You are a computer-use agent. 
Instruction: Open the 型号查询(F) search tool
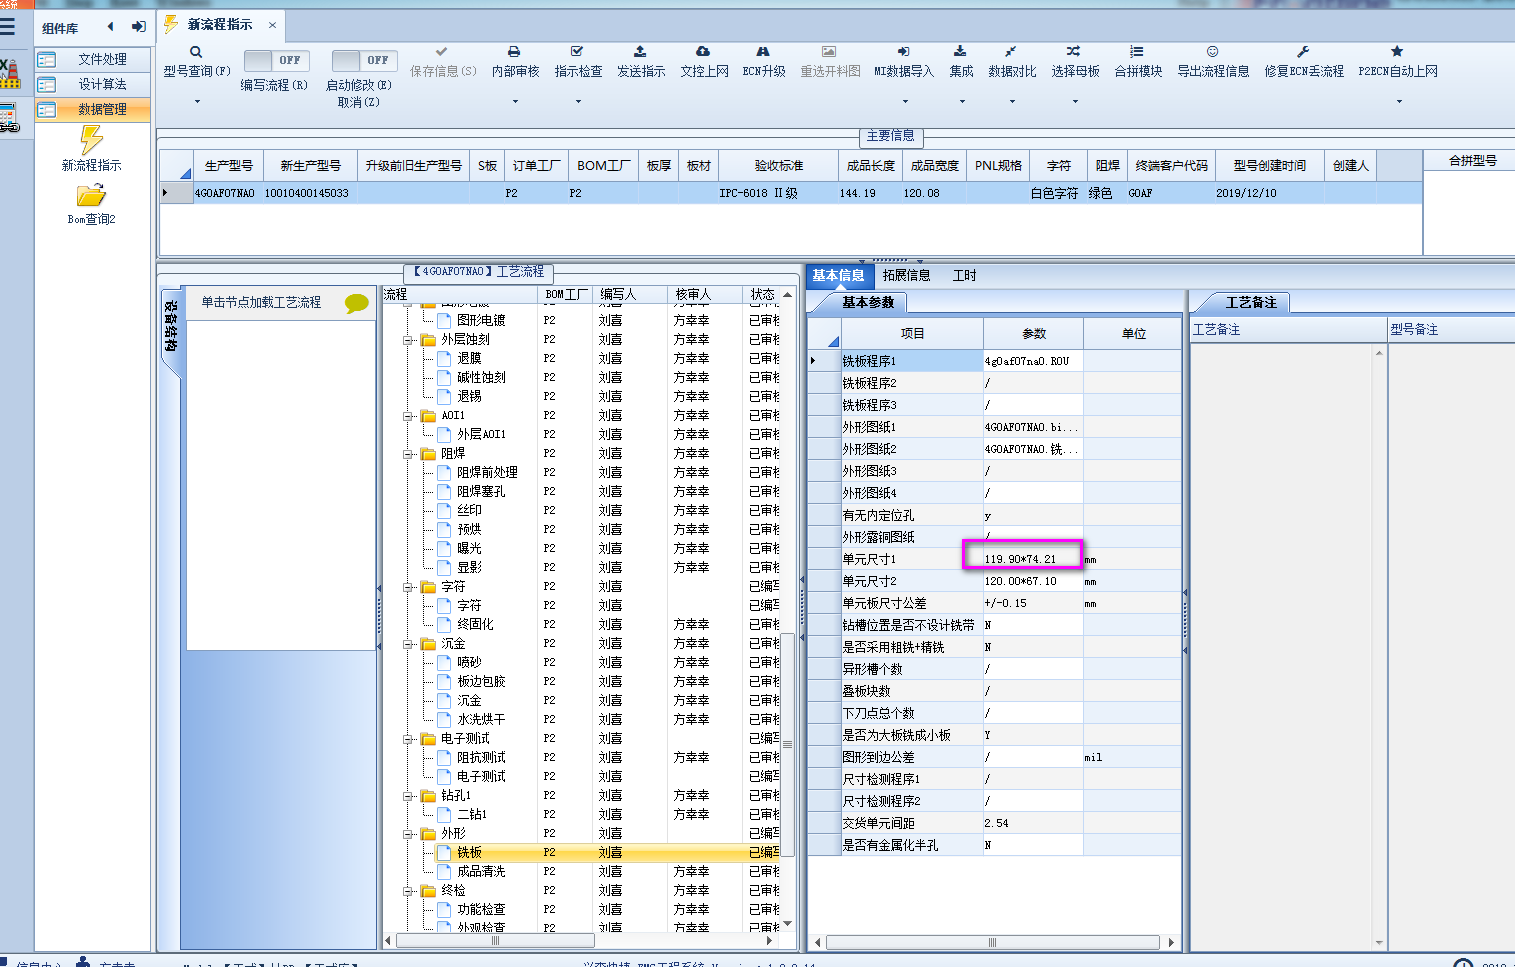point(196,51)
